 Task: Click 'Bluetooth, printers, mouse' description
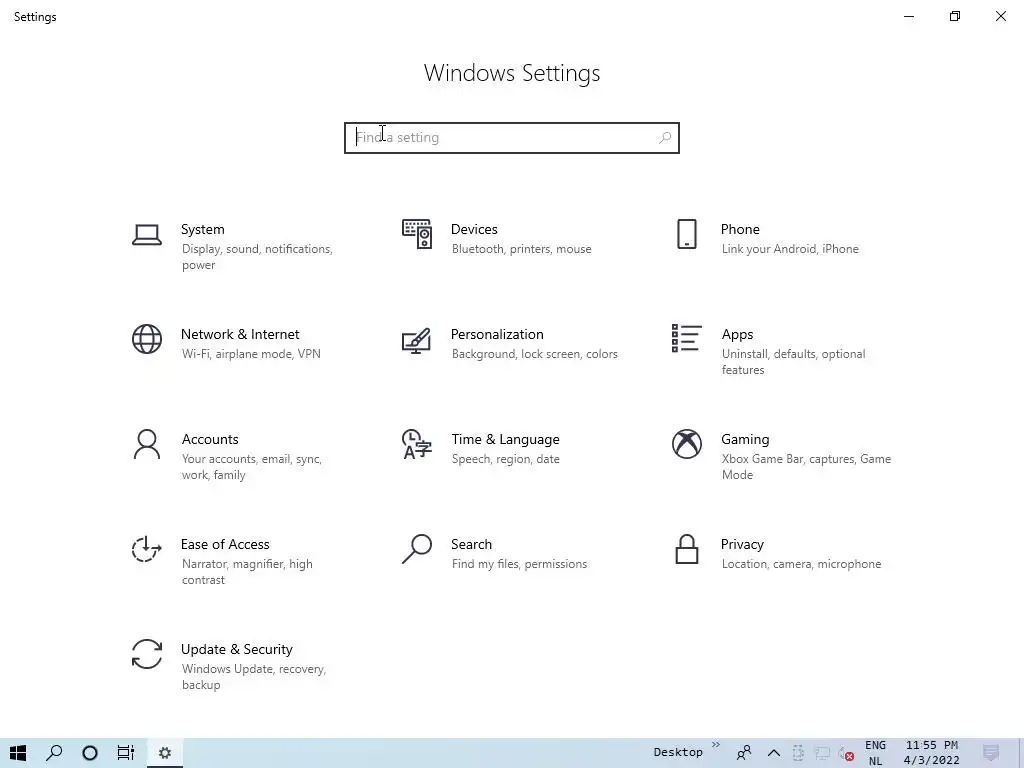(522, 249)
